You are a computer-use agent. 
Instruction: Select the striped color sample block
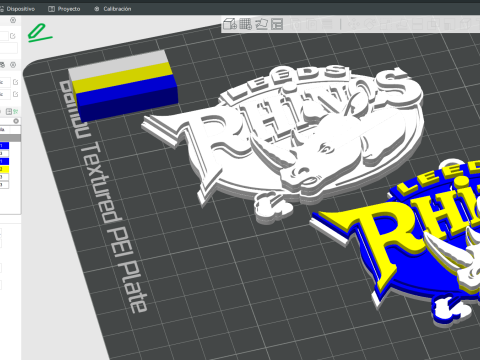point(123,86)
